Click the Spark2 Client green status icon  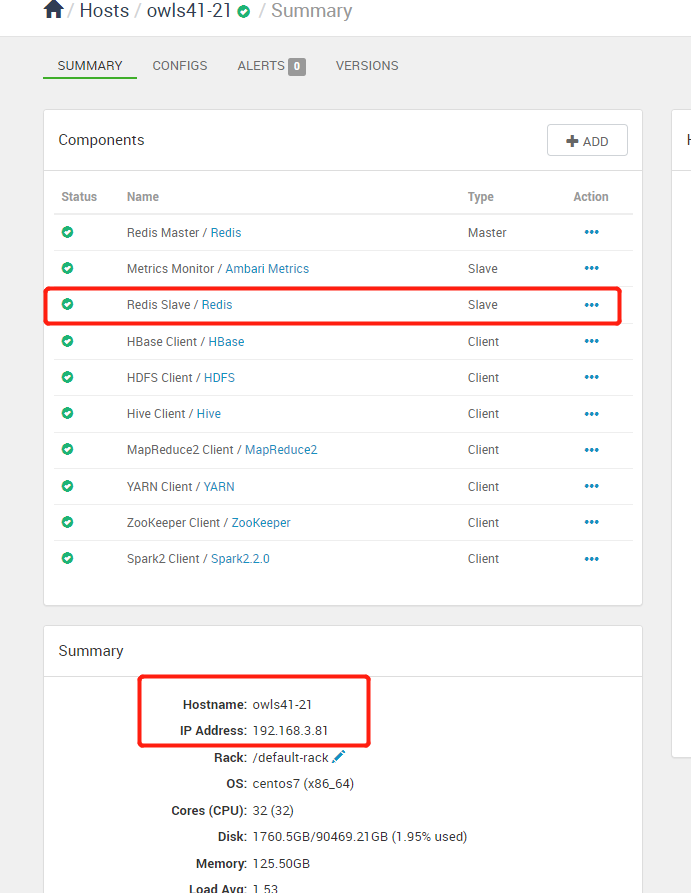(x=68, y=558)
